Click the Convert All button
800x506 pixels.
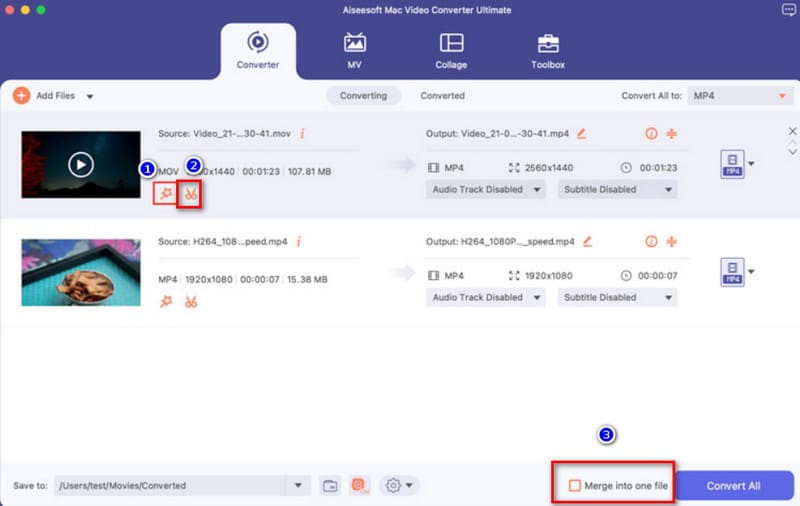(733, 486)
